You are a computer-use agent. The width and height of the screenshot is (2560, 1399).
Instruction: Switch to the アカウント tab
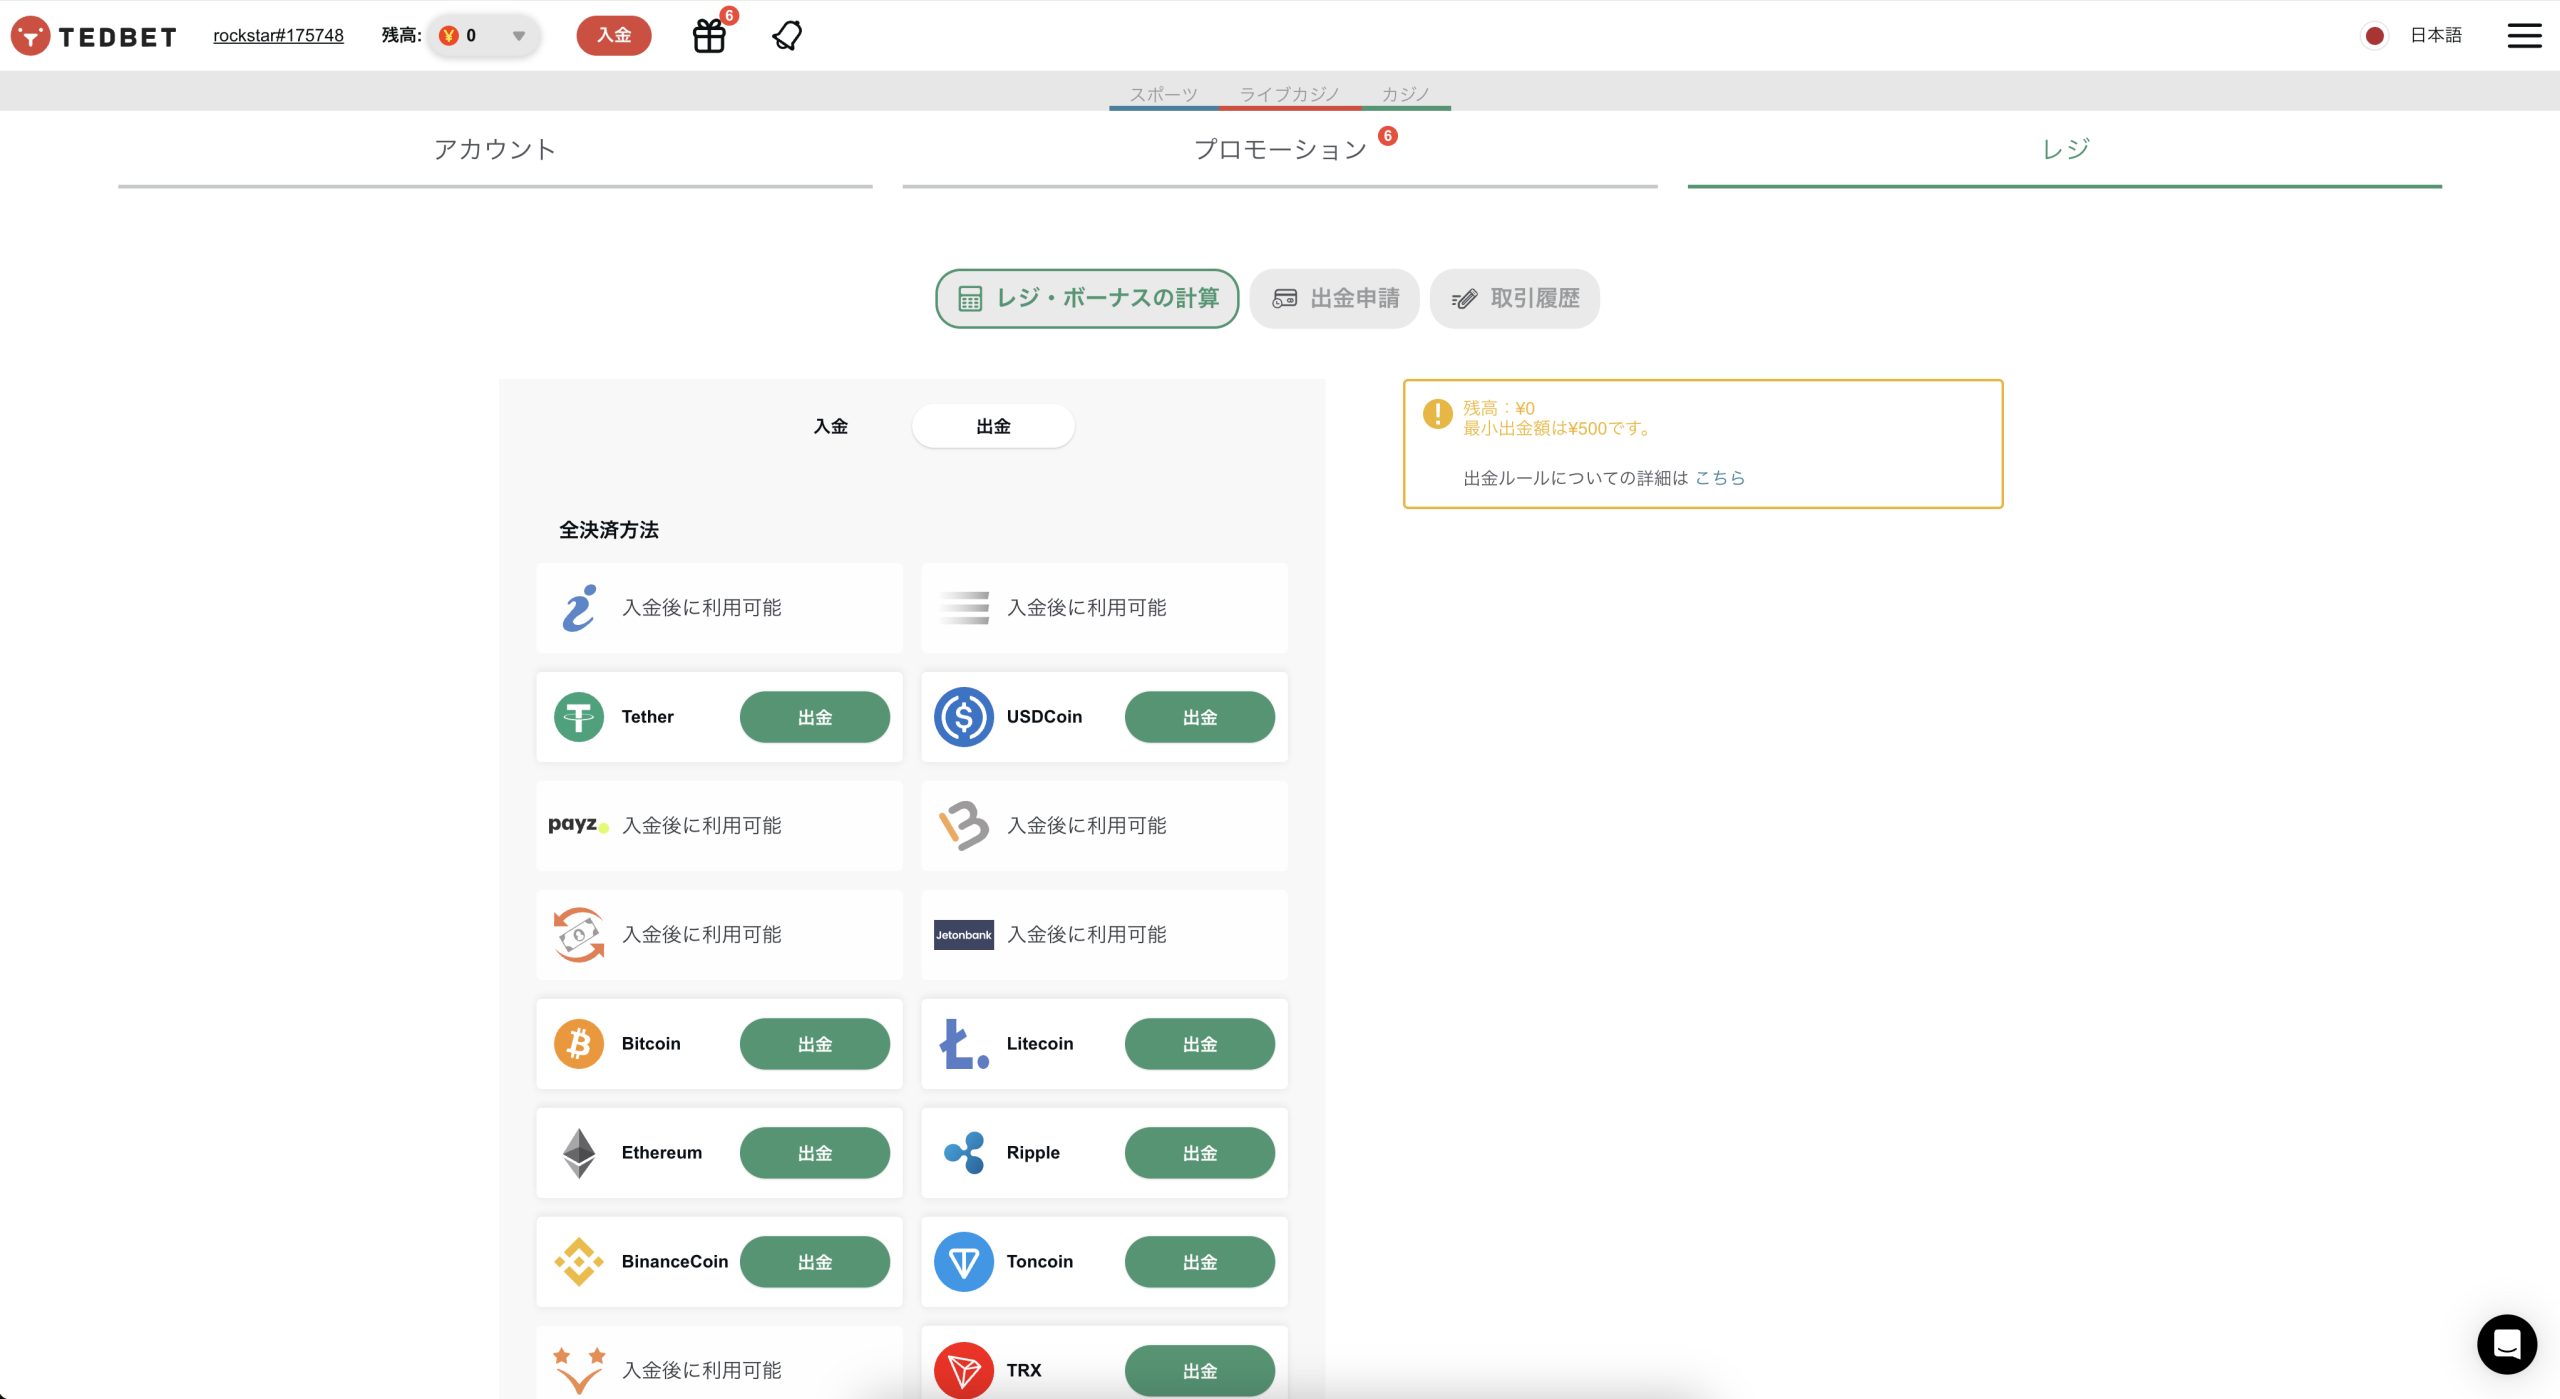point(495,150)
